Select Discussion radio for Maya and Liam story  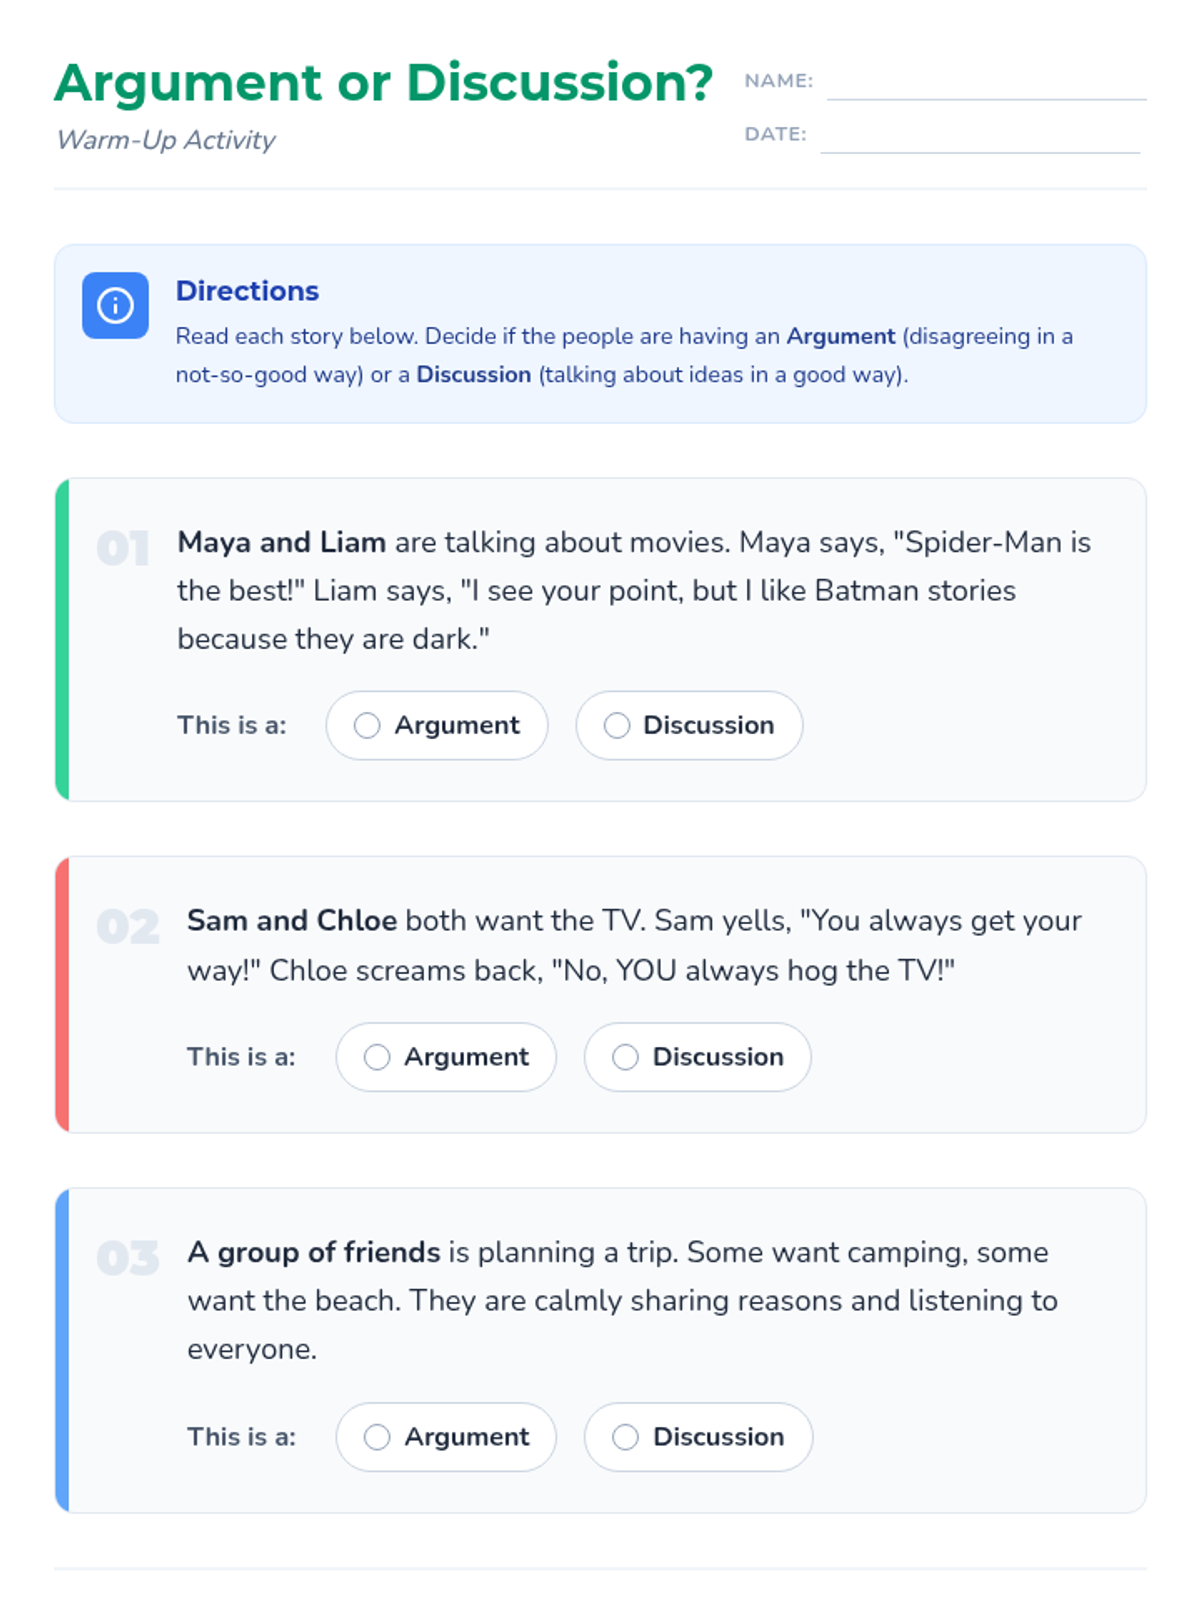(689, 725)
